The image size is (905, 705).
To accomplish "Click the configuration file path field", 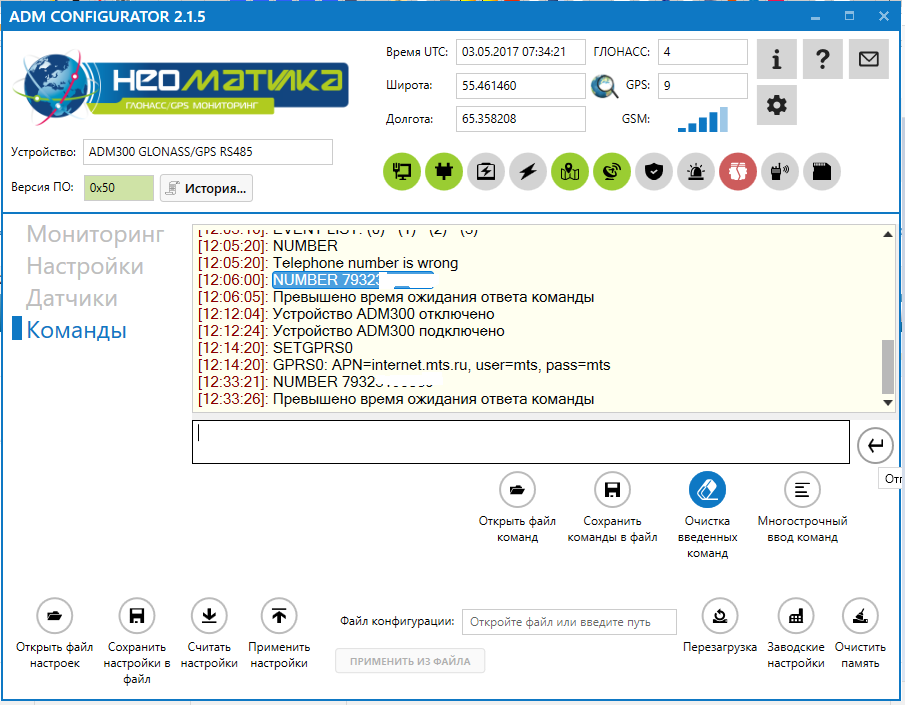I will click(569, 622).
